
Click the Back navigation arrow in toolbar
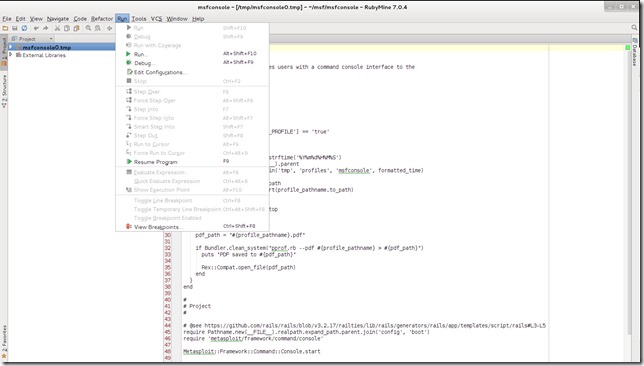110,28
